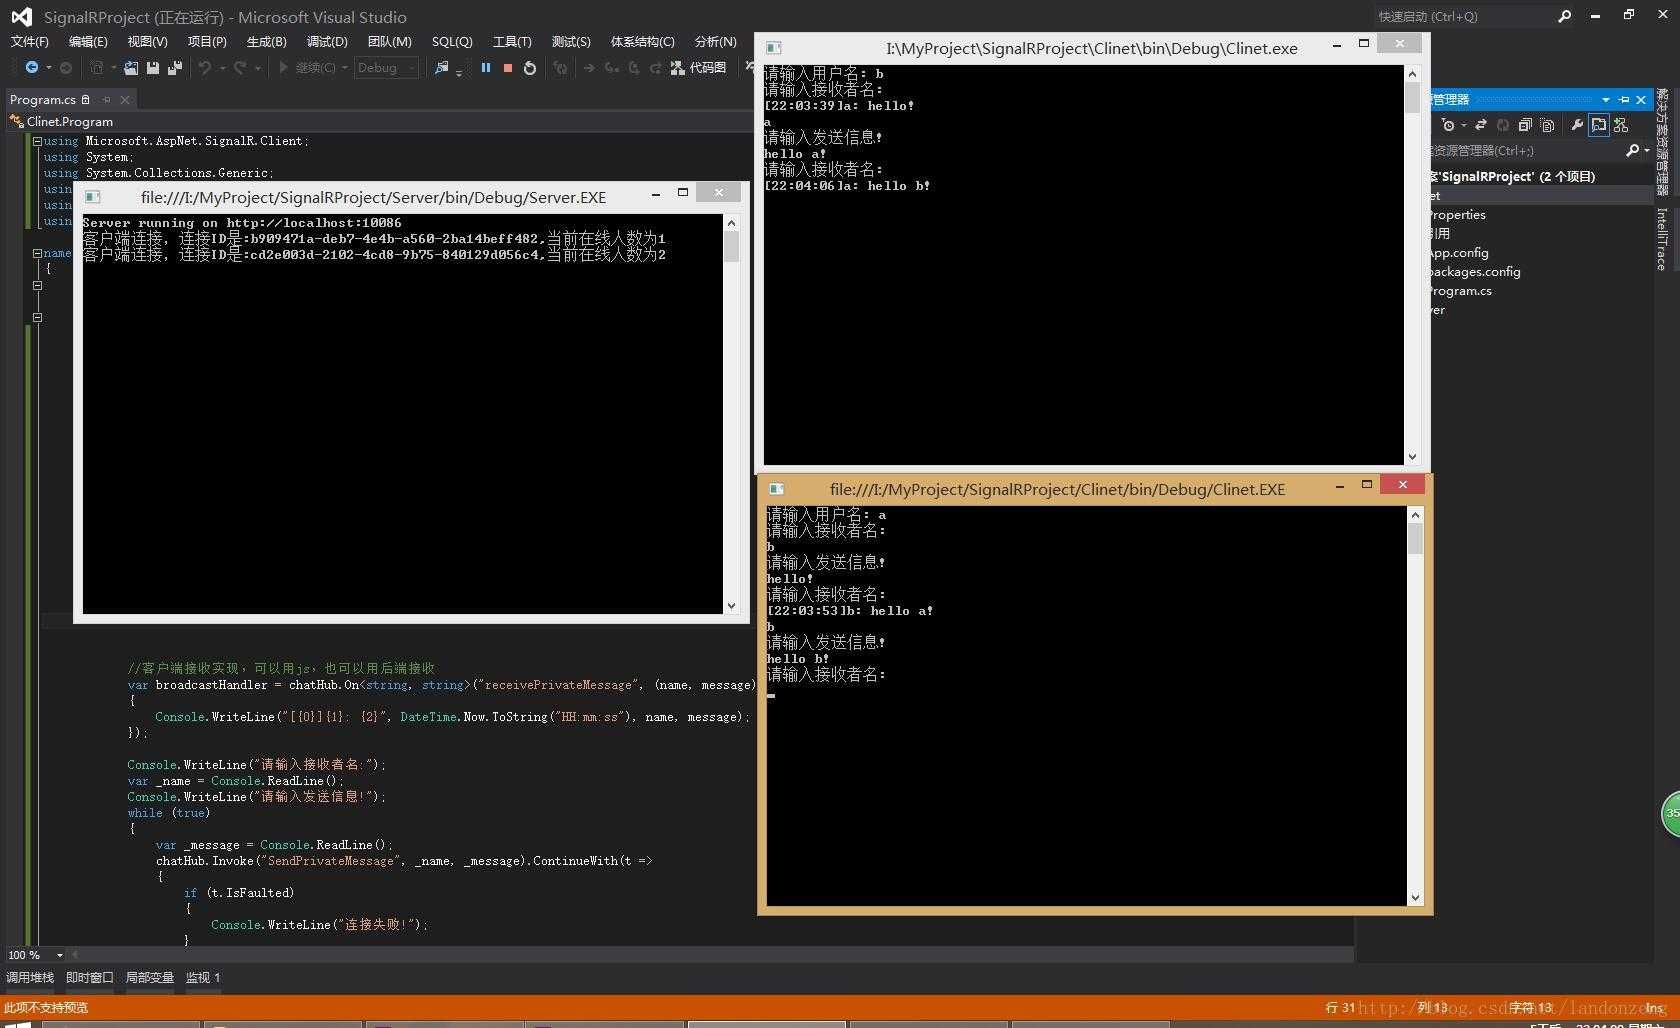Click the Navigate Backward arrow icon
This screenshot has width=1680, height=1028.
(32, 68)
